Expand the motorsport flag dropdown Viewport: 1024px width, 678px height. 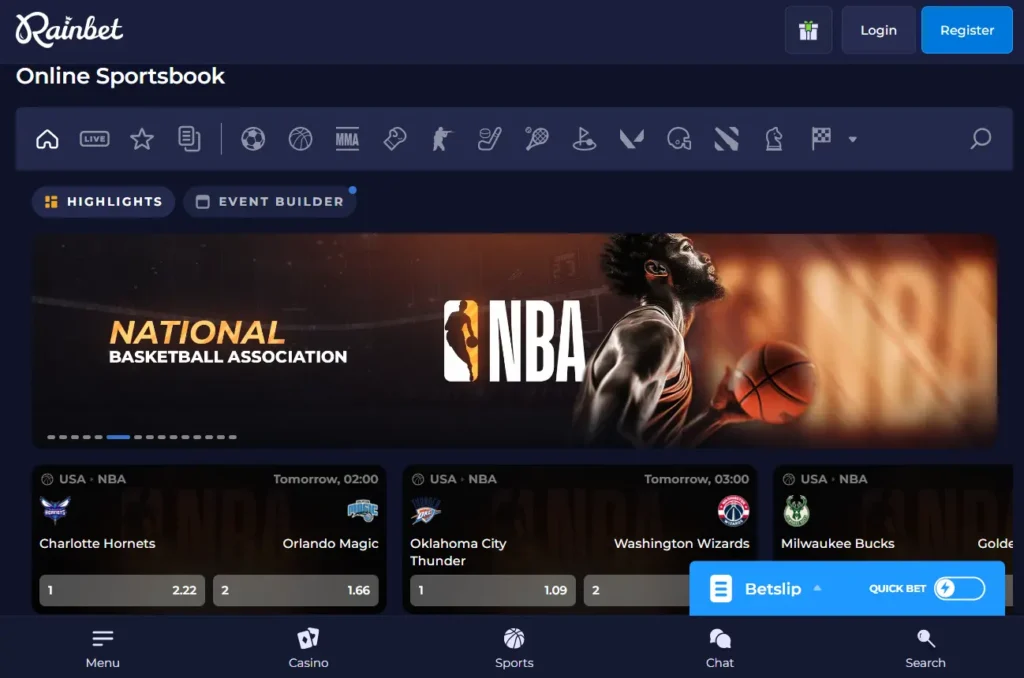pyautogui.click(x=853, y=139)
